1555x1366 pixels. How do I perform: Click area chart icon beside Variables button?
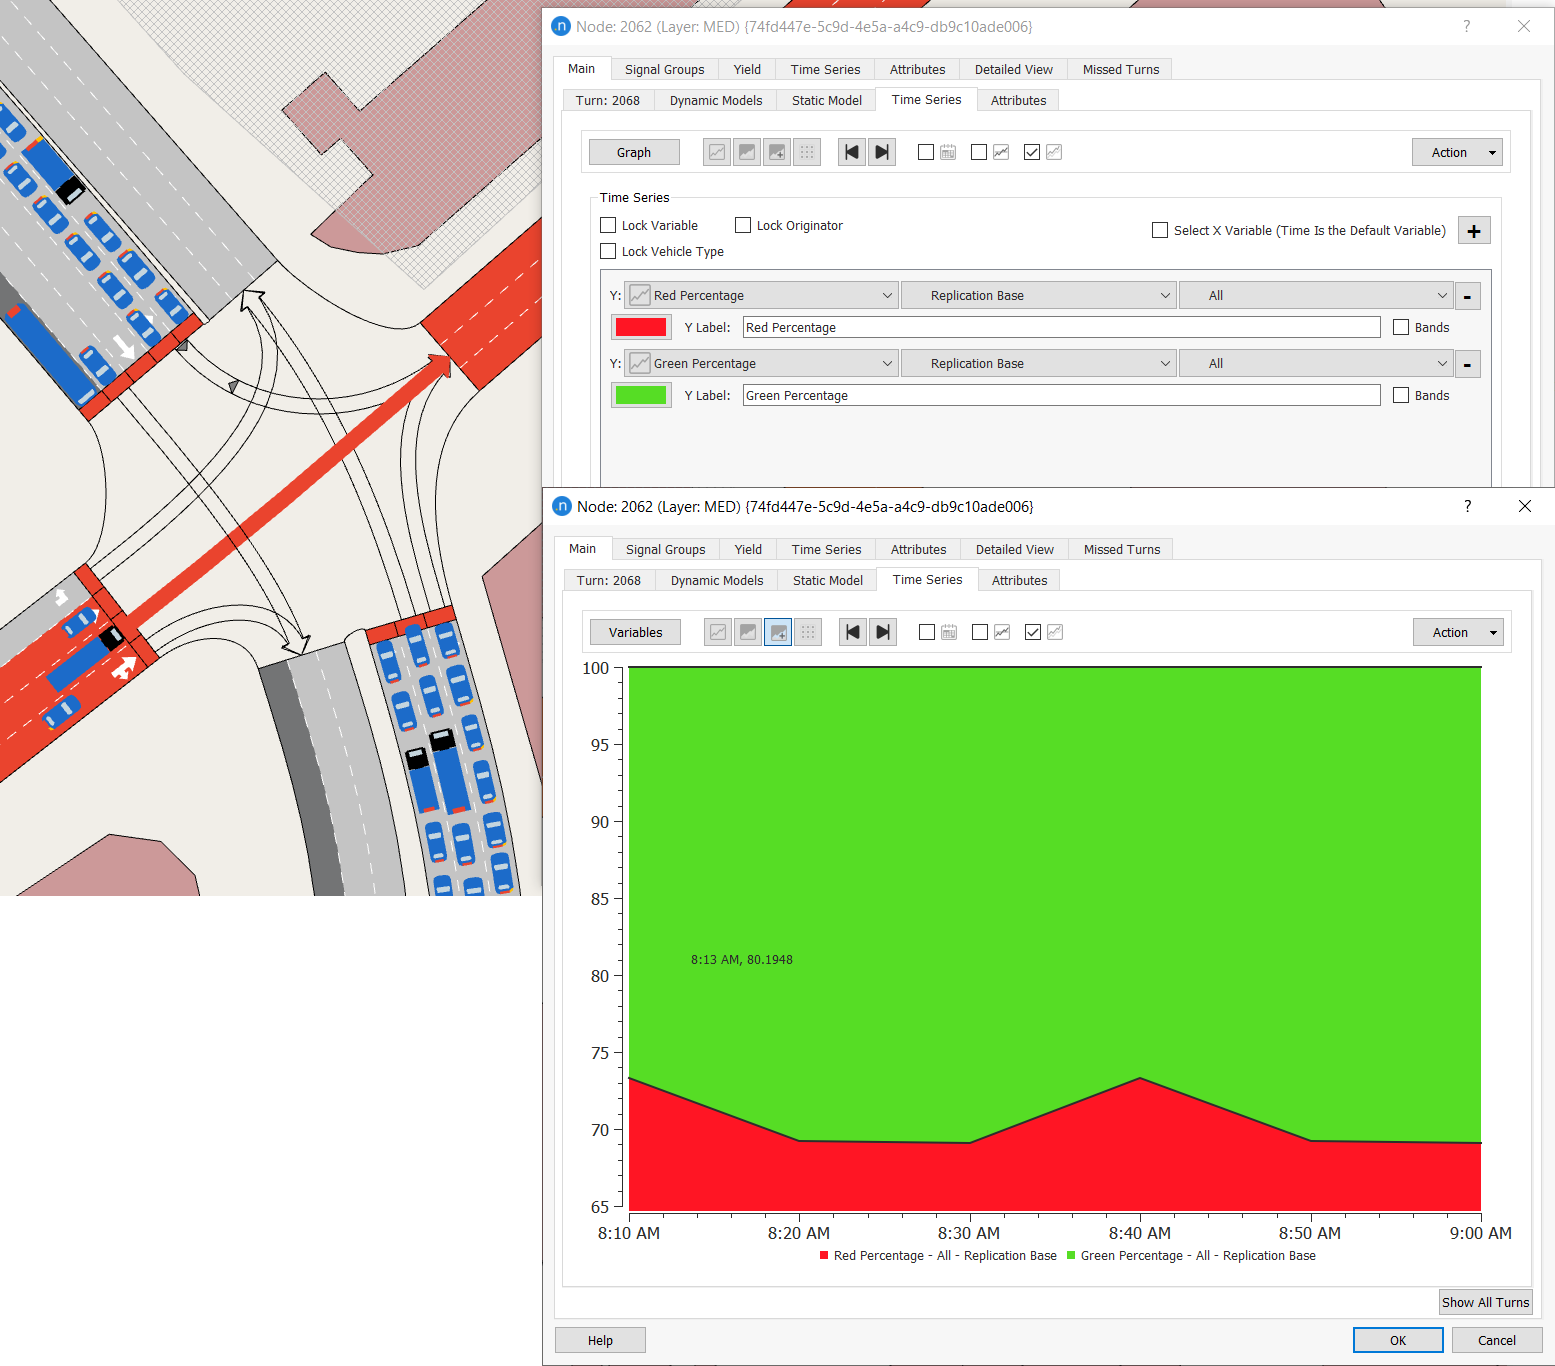[x=747, y=632]
